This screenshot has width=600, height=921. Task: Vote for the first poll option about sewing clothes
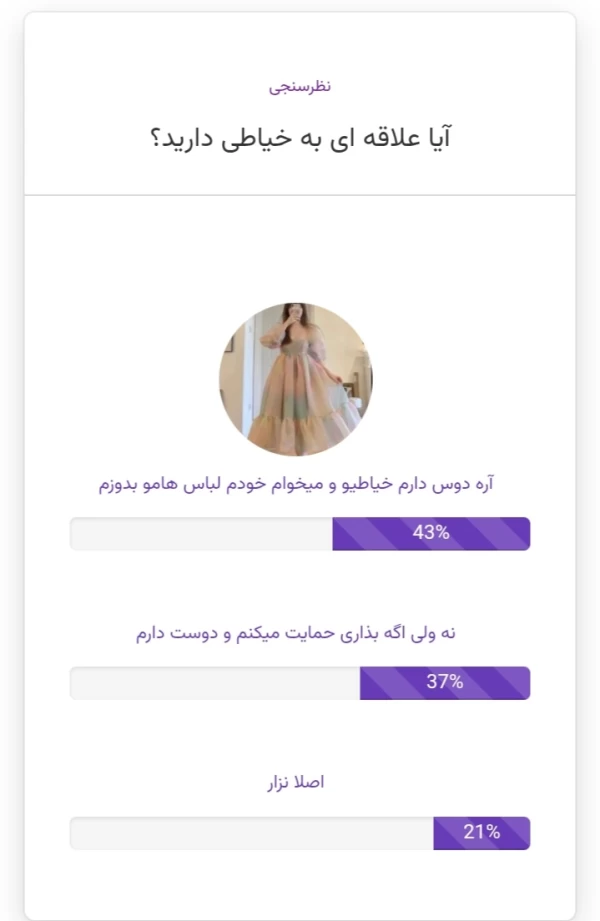click(x=299, y=480)
